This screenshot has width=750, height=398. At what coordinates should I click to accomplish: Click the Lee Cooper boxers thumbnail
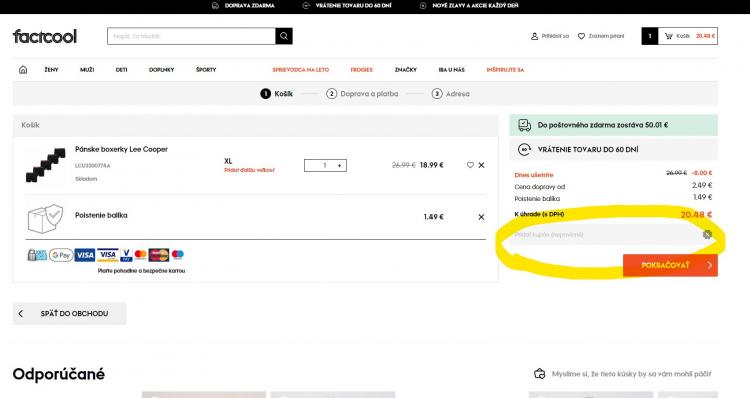point(45,165)
